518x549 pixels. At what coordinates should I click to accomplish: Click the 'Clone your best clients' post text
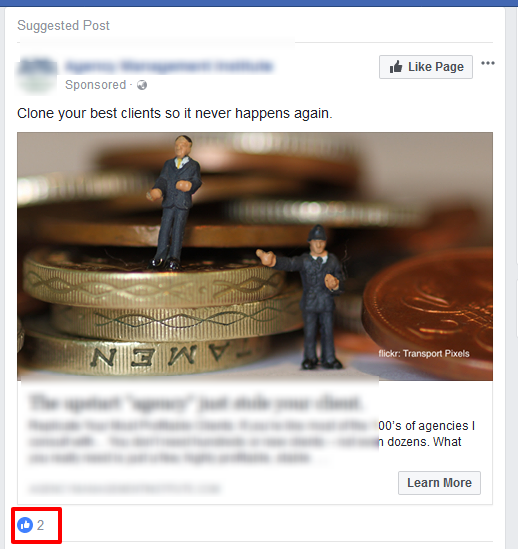175,113
